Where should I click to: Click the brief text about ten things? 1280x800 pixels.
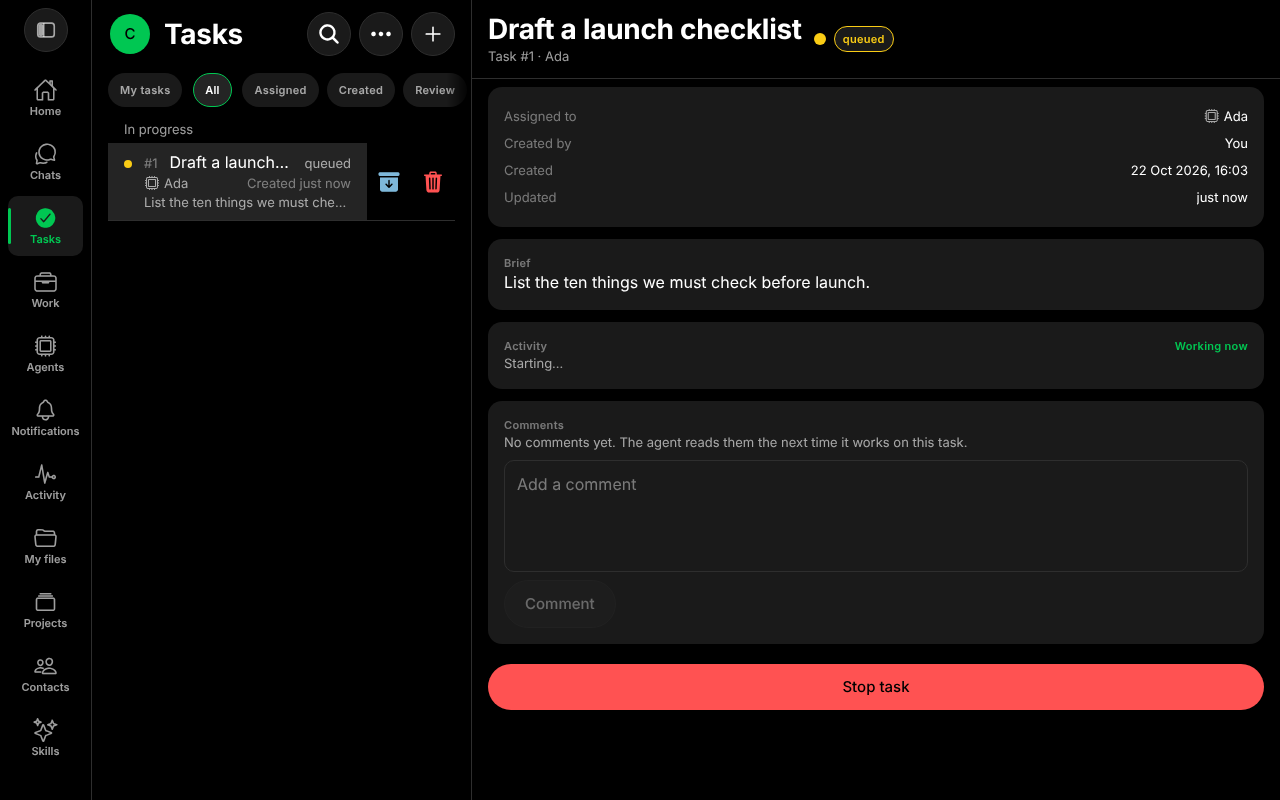687,283
